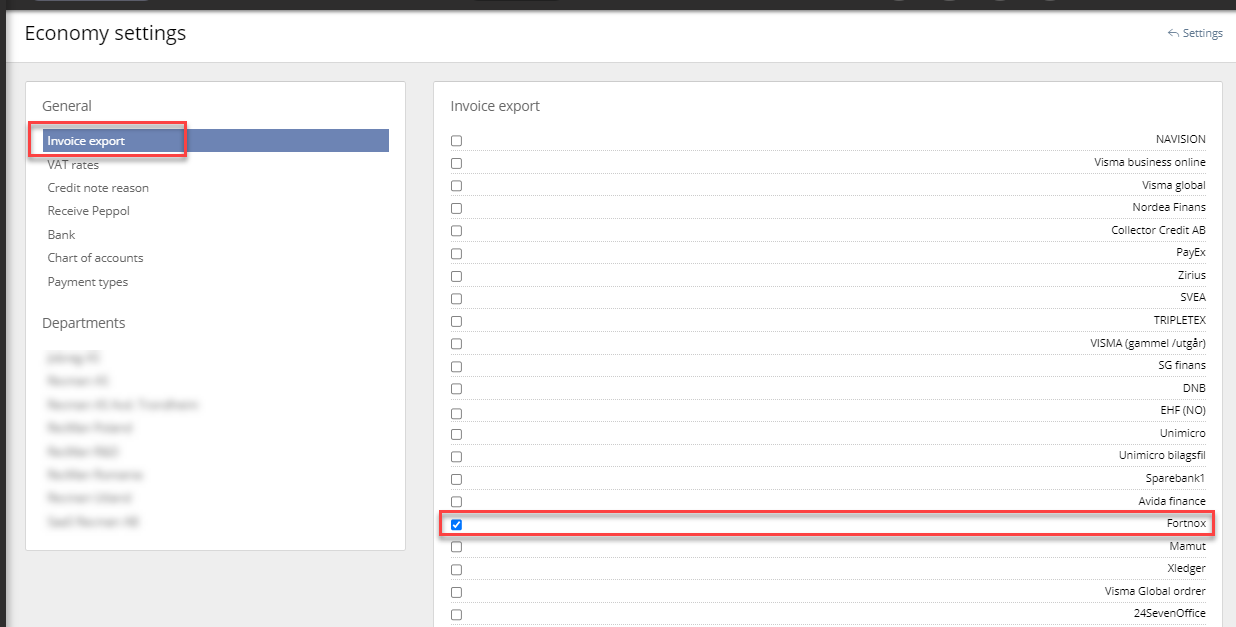
Task: Check the EHF (NO) checkbox
Action: point(456,412)
